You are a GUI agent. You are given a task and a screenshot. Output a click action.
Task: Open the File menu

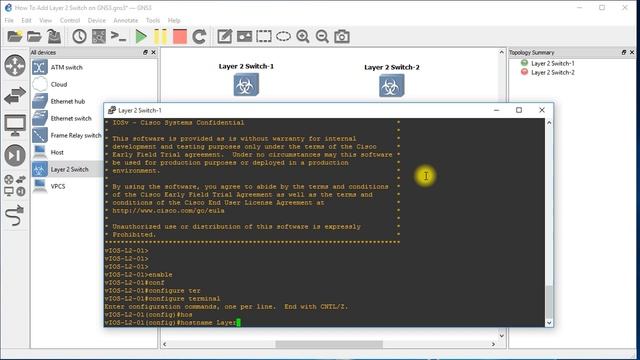click(x=9, y=20)
